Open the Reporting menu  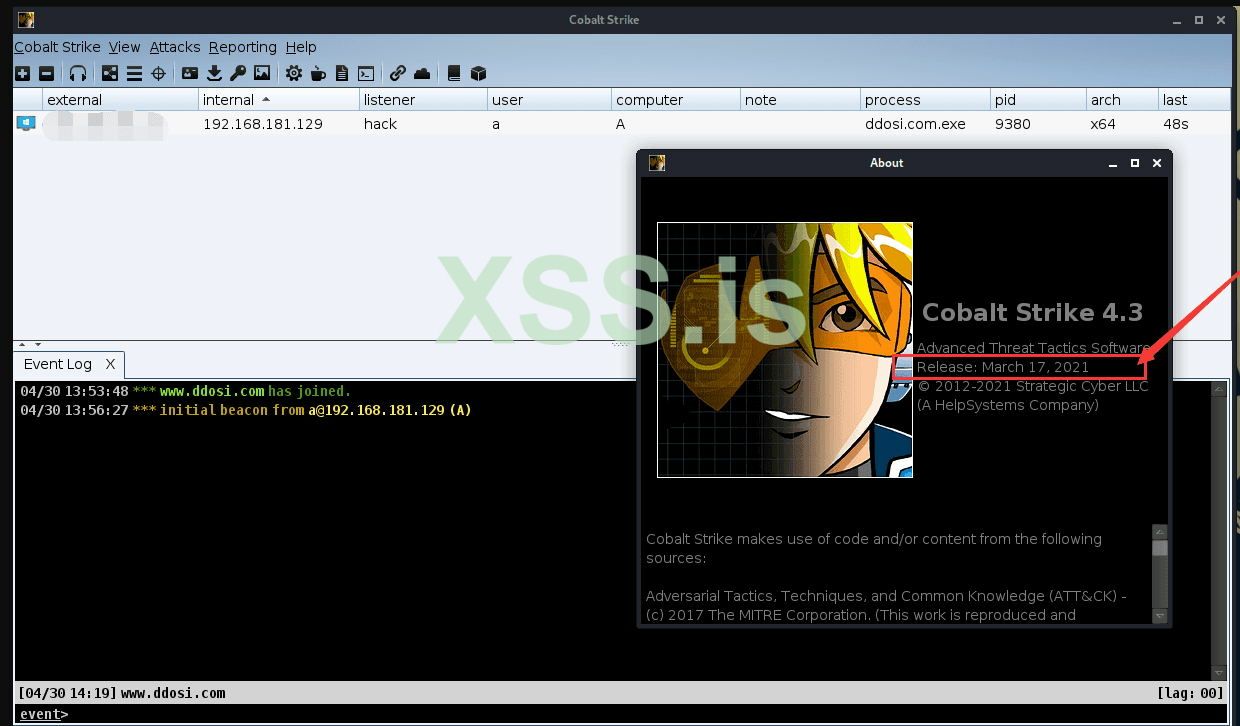click(242, 47)
